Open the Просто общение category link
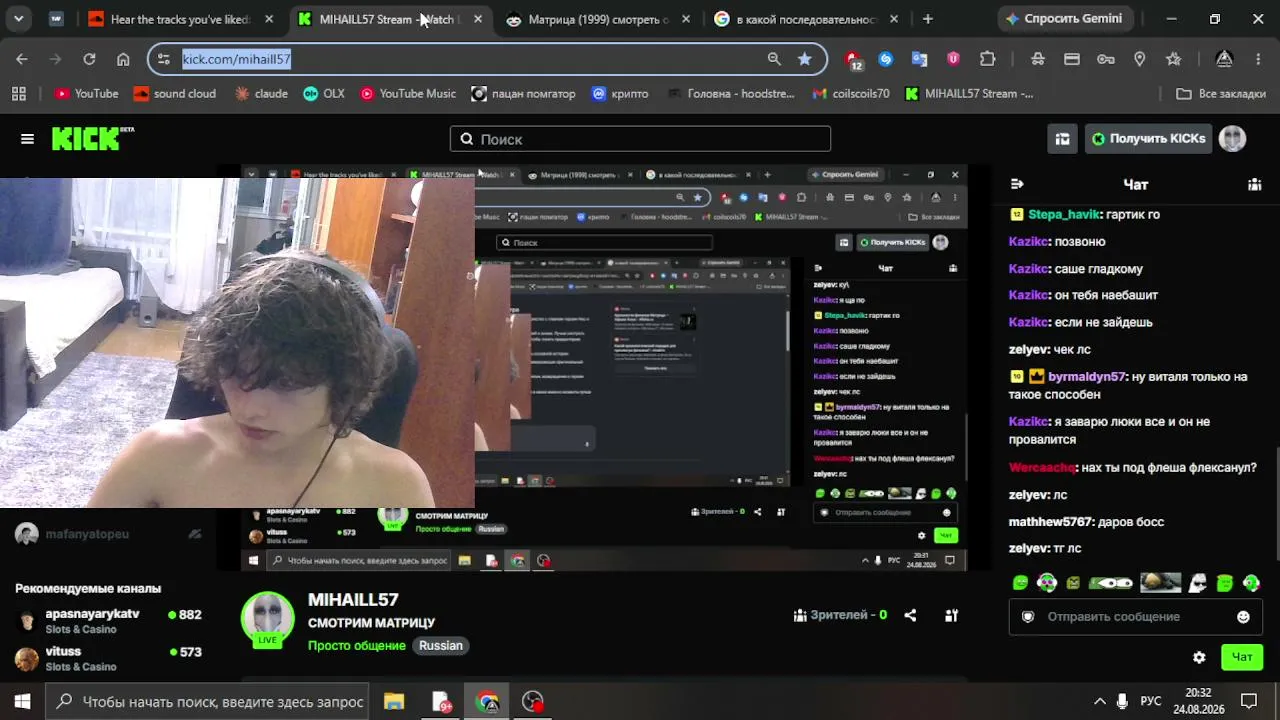Screen dimensions: 1280x720 tap(357, 646)
